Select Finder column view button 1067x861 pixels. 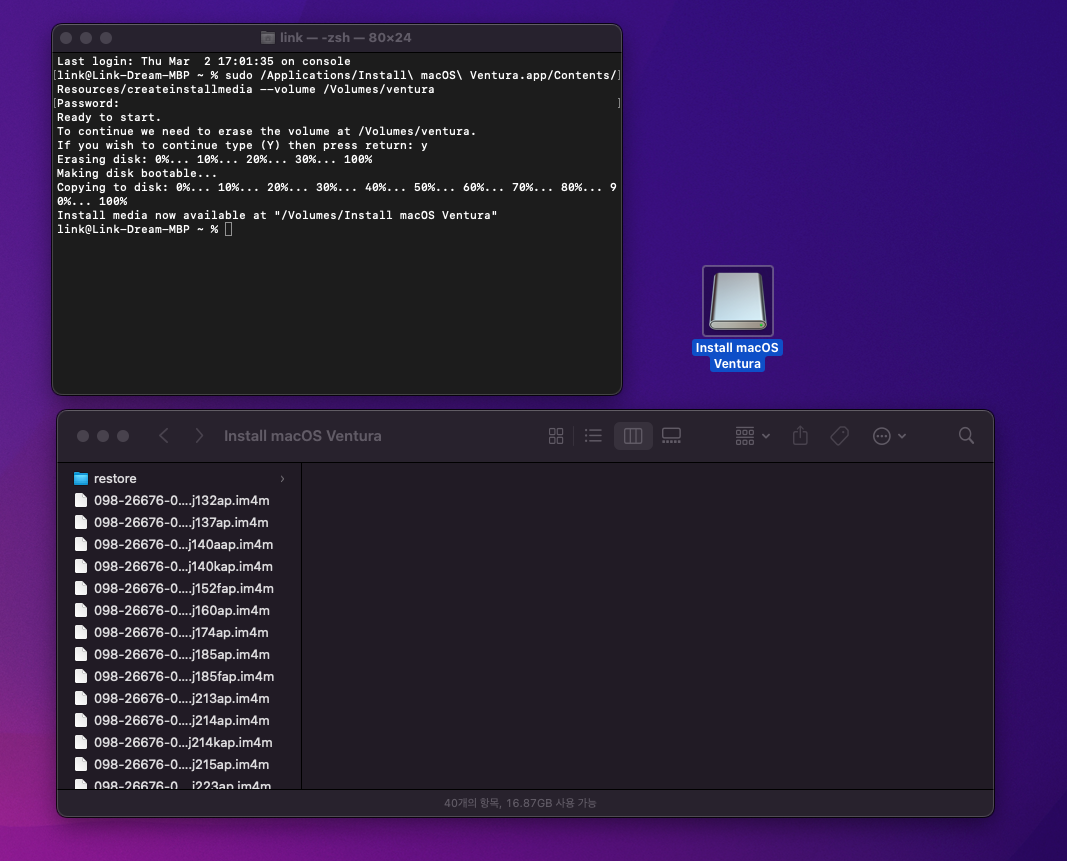[633, 436]
